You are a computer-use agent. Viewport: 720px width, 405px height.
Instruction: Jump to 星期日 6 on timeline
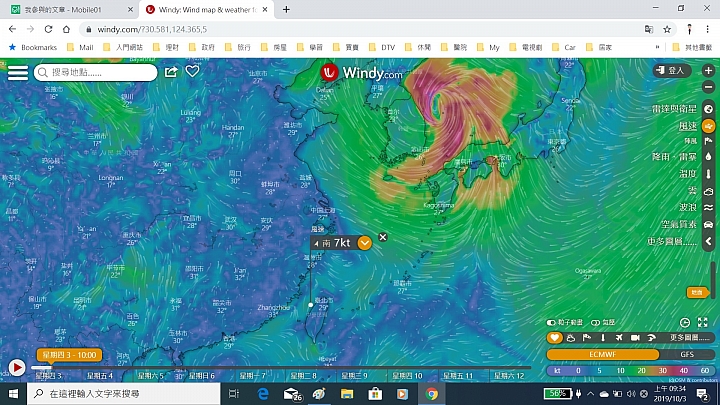pos(202,376)
